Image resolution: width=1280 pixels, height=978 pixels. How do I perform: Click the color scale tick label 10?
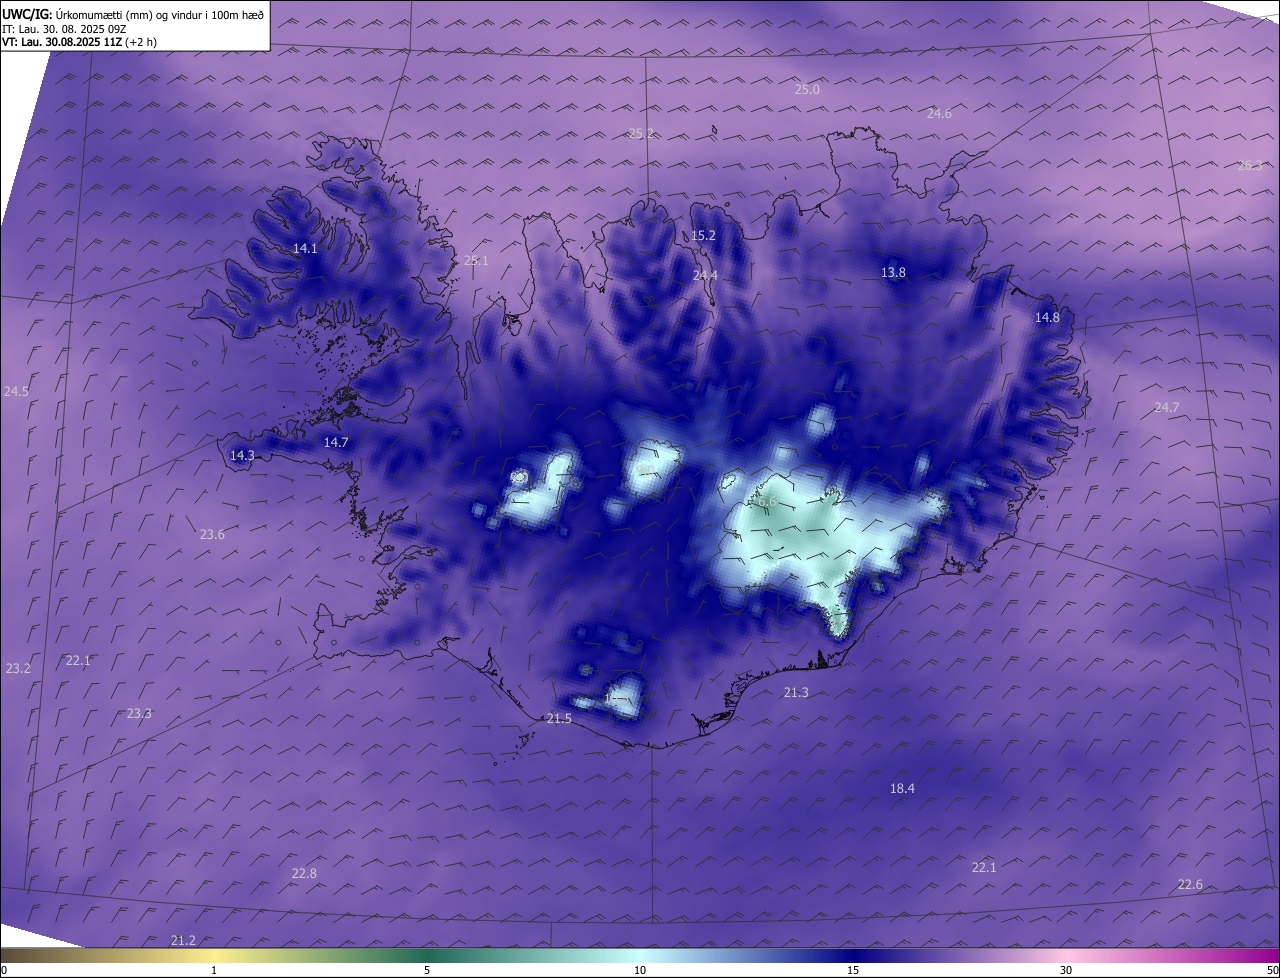coord(640,970)
